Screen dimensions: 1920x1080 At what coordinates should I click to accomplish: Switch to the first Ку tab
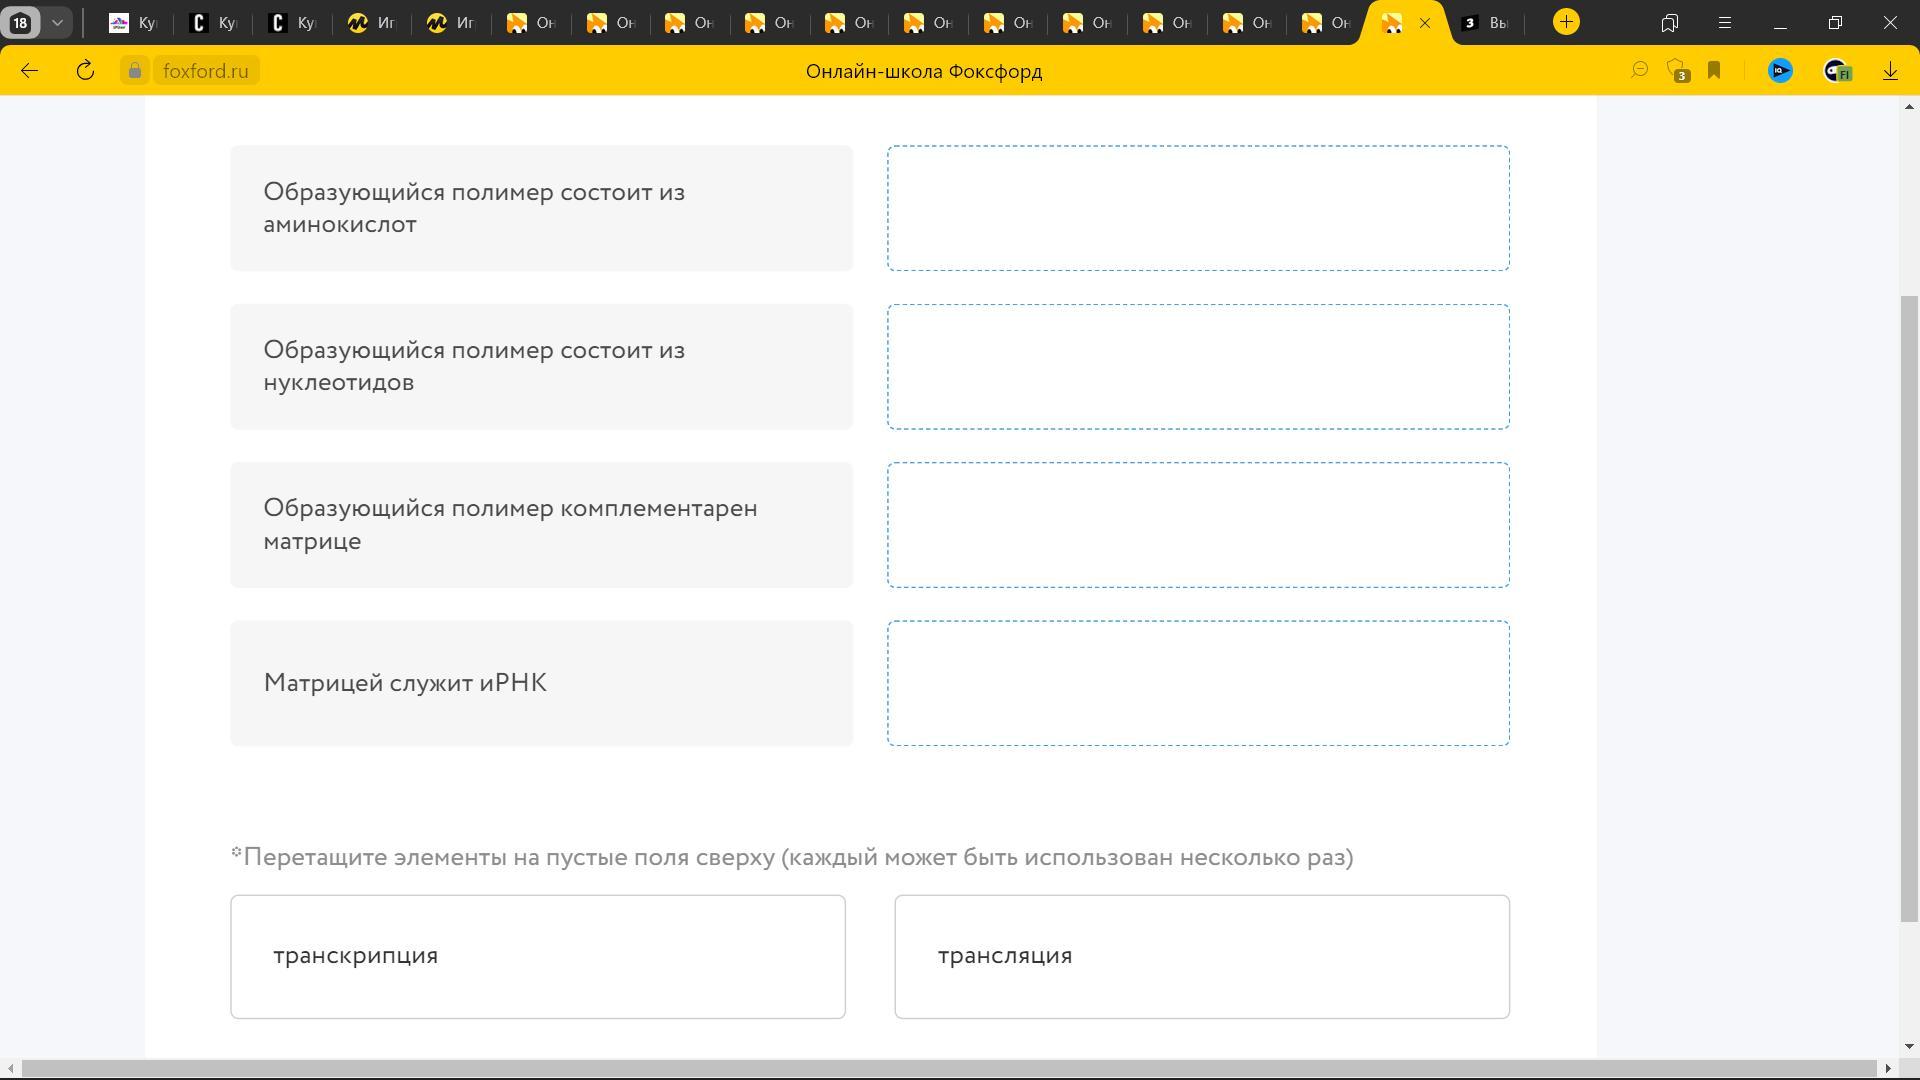click(132, 23)
